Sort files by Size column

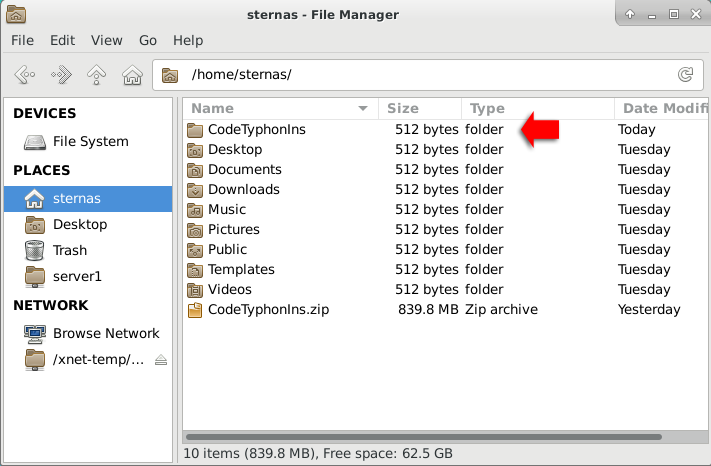(420, 108)
